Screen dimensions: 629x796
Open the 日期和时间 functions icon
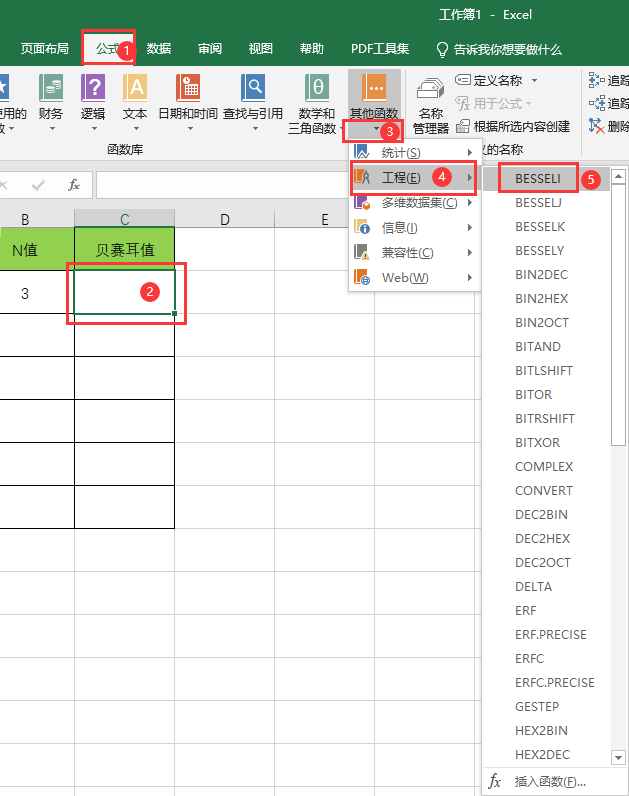[188, 88]
